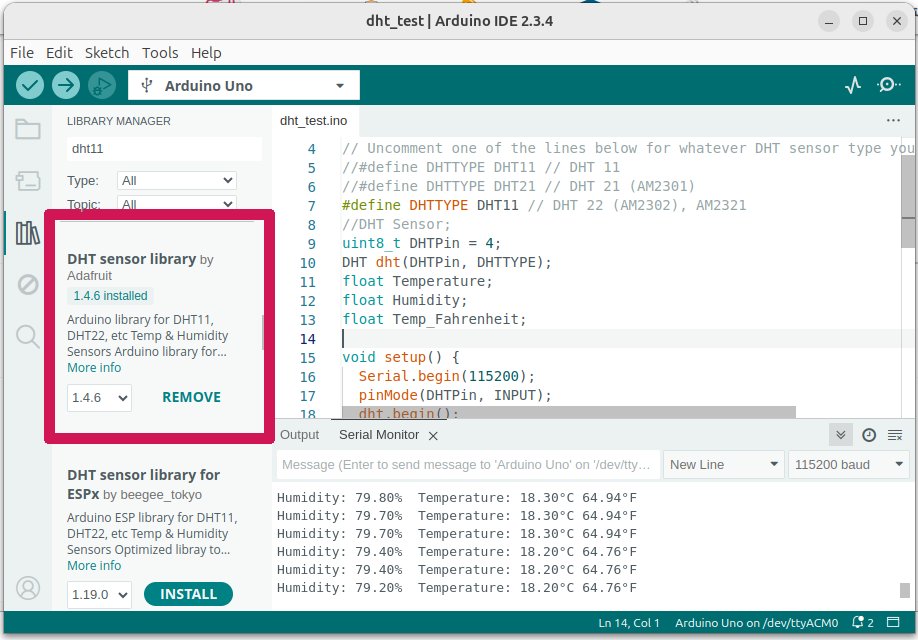Viewport: 918px width, 640px height.
Task: Open the 115200 baud rate dropdown
Action: [848, 464]
